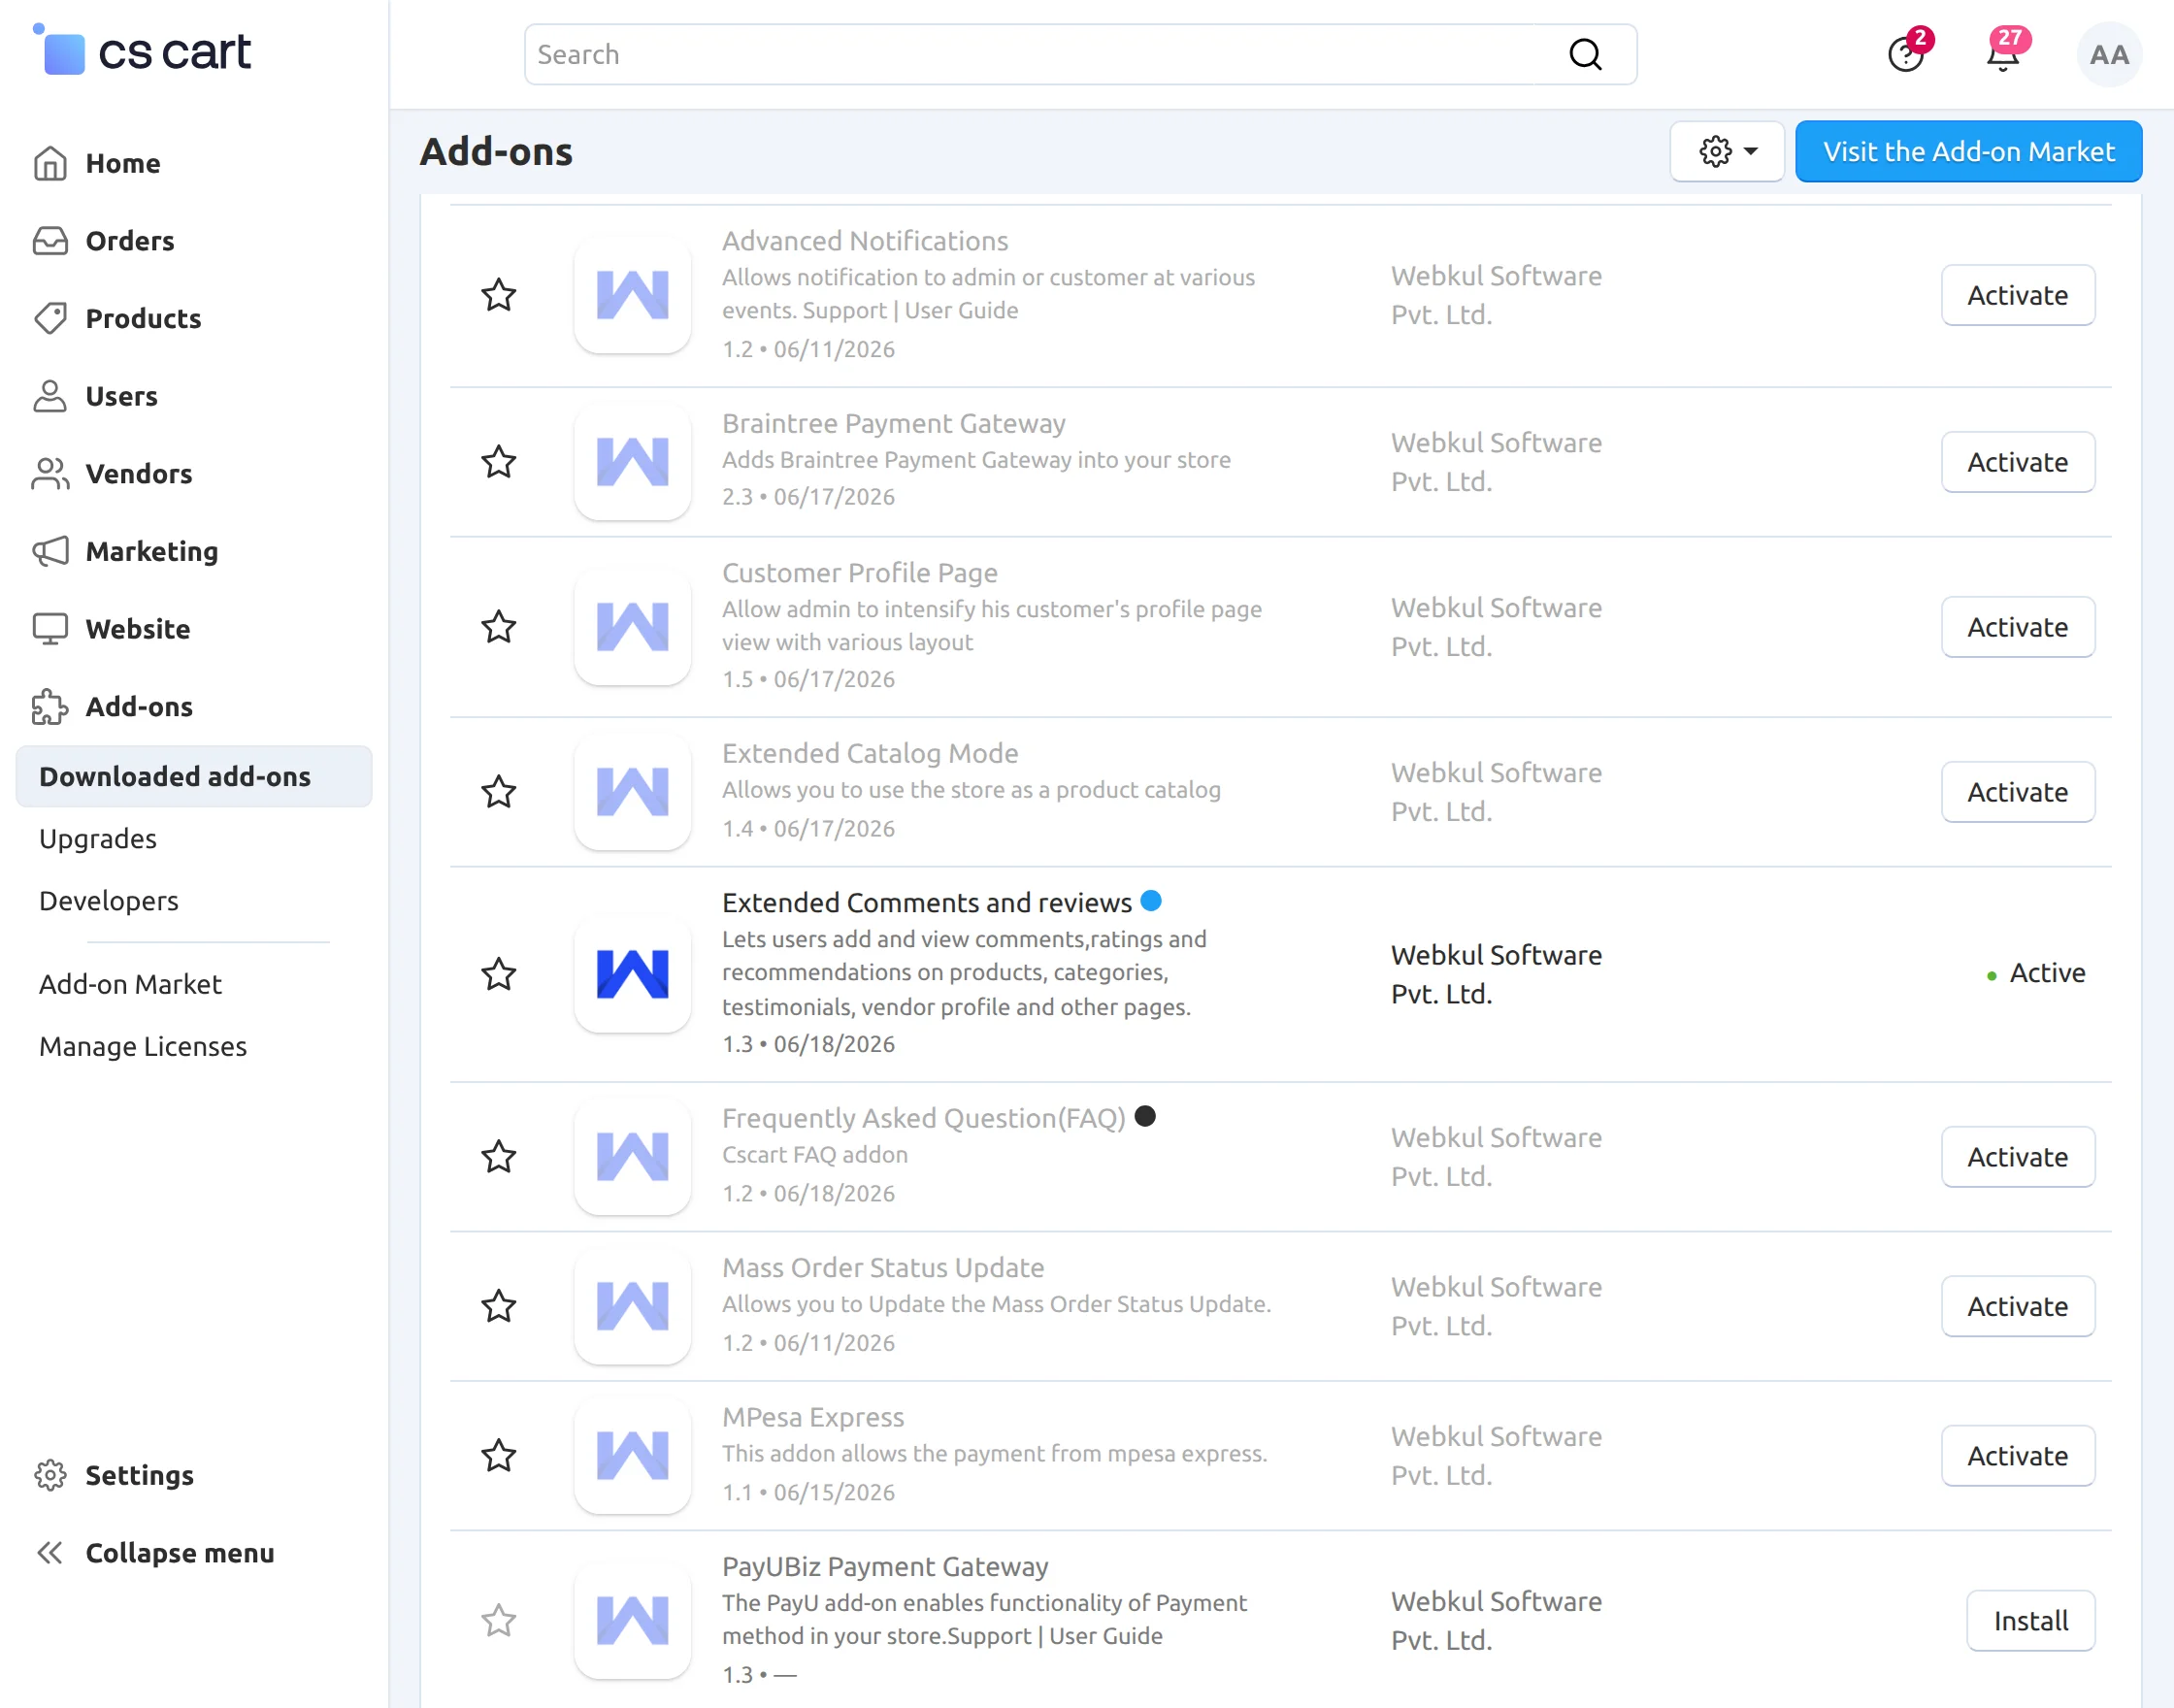The image size is (2174, 1708).
Task: Open the Mass Order Status Update logo
Action: point(632,1306)
